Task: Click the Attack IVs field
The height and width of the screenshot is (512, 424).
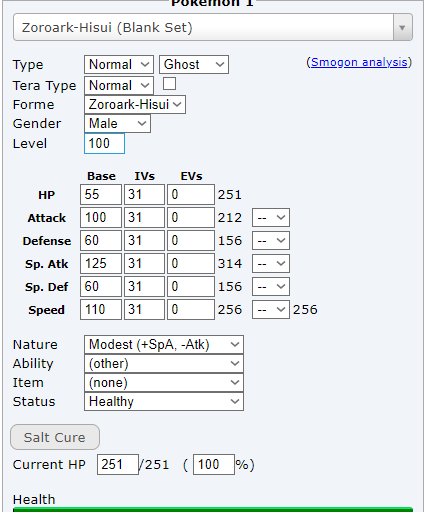Action: [x=144, y=217]
